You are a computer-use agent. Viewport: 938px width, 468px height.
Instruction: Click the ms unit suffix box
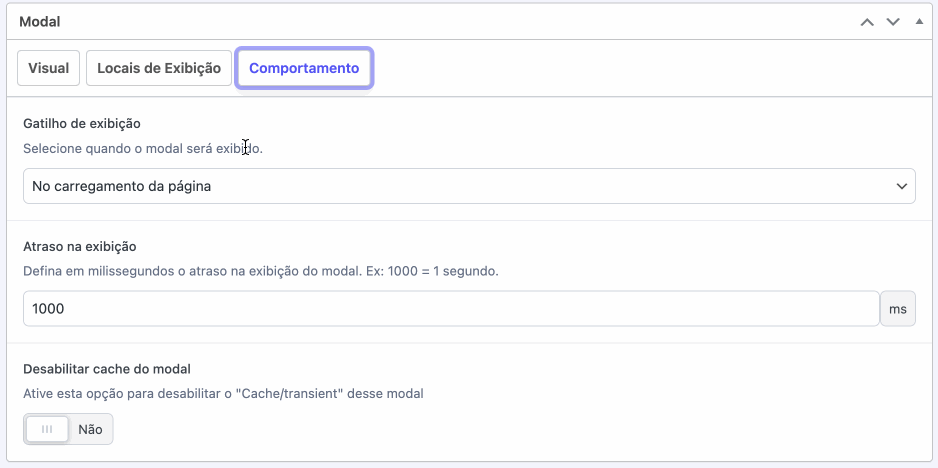(898, 309)
